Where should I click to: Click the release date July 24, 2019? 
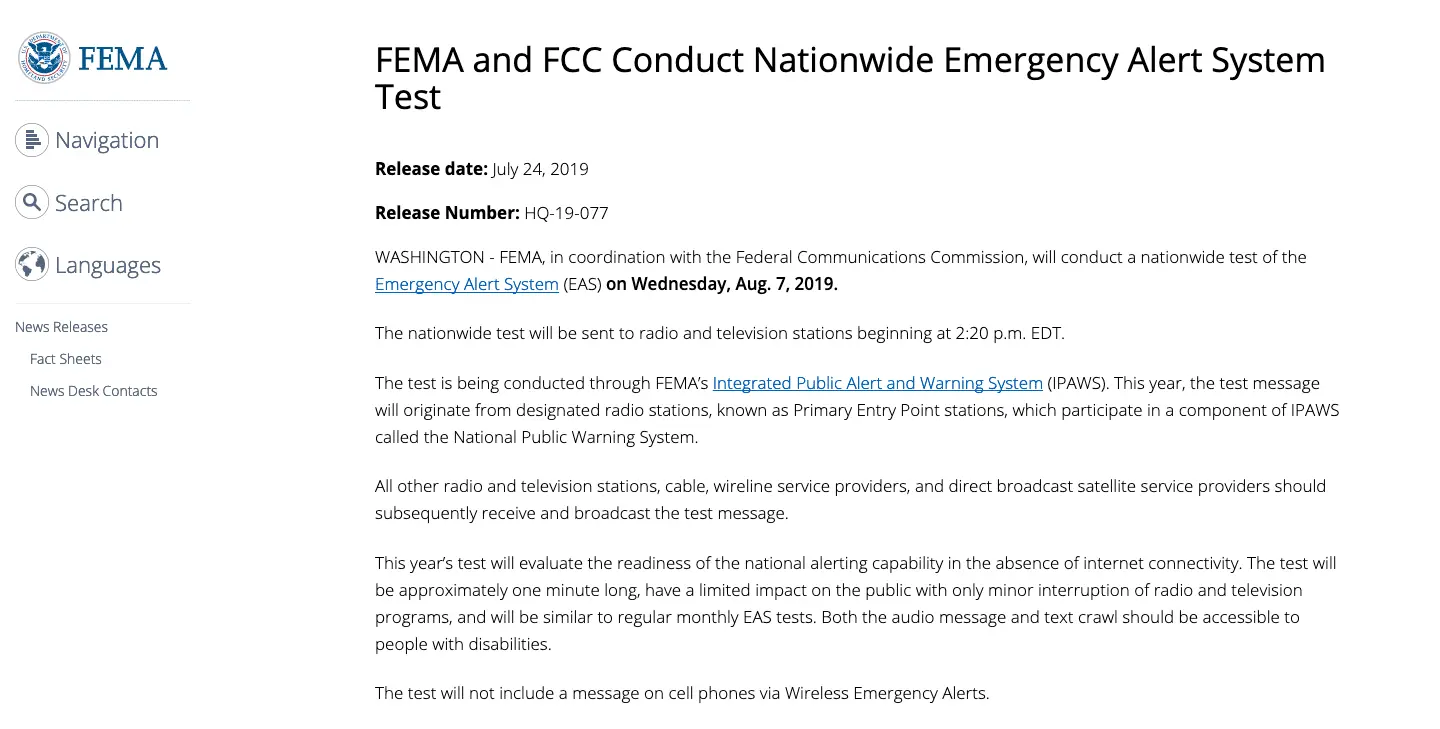pos(540,169)
